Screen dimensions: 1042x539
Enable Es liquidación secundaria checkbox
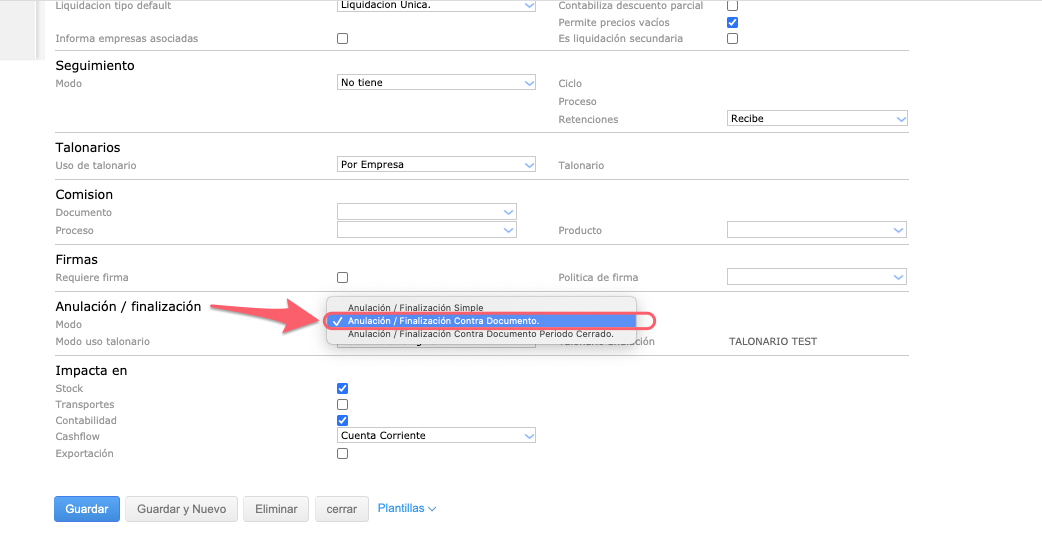(x=732, y=39)
